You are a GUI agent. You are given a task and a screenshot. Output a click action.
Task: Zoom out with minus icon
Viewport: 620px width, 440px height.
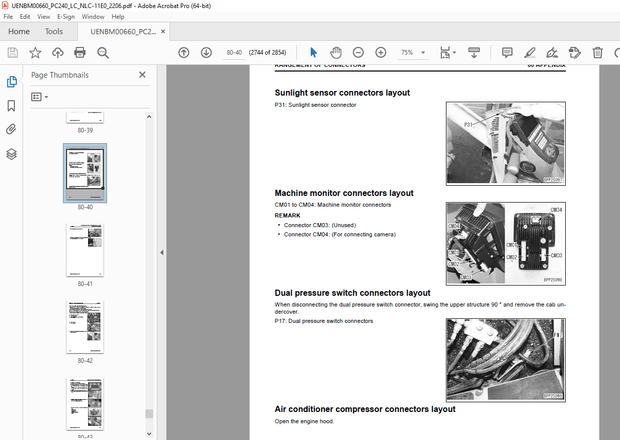[x=358, y=52]
